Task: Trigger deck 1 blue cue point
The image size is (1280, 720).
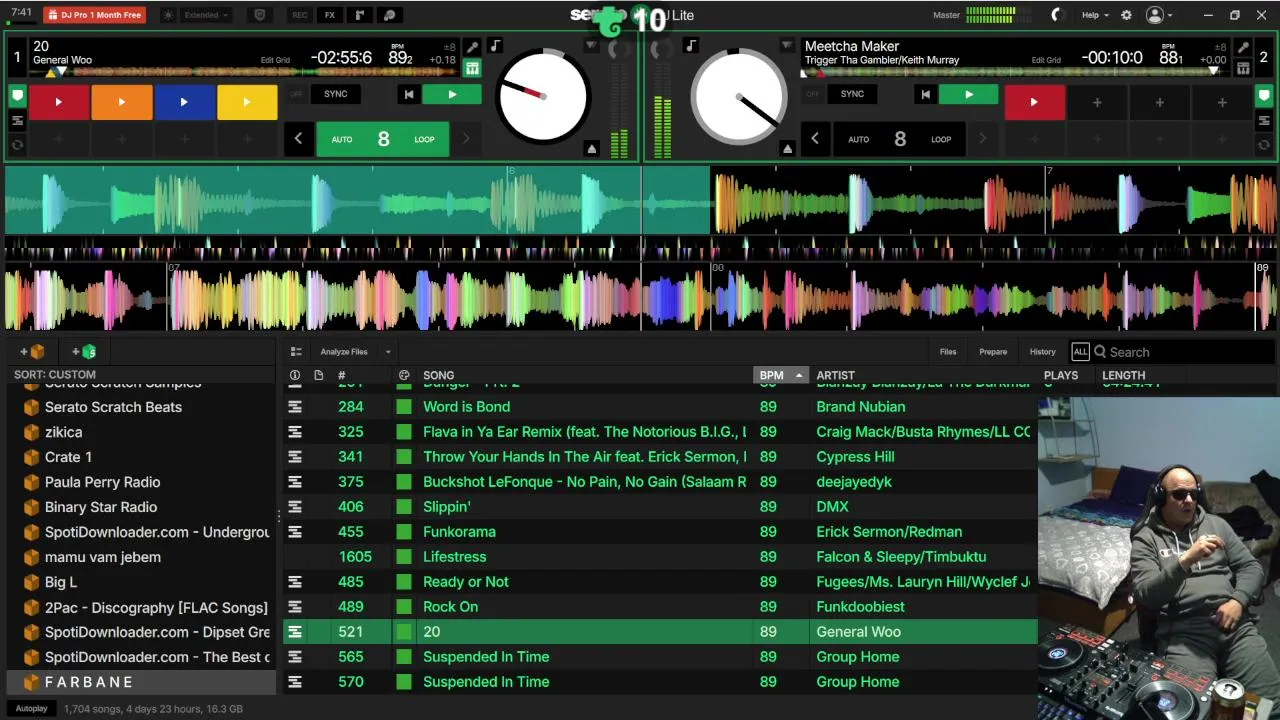Action: click(184, 102)
